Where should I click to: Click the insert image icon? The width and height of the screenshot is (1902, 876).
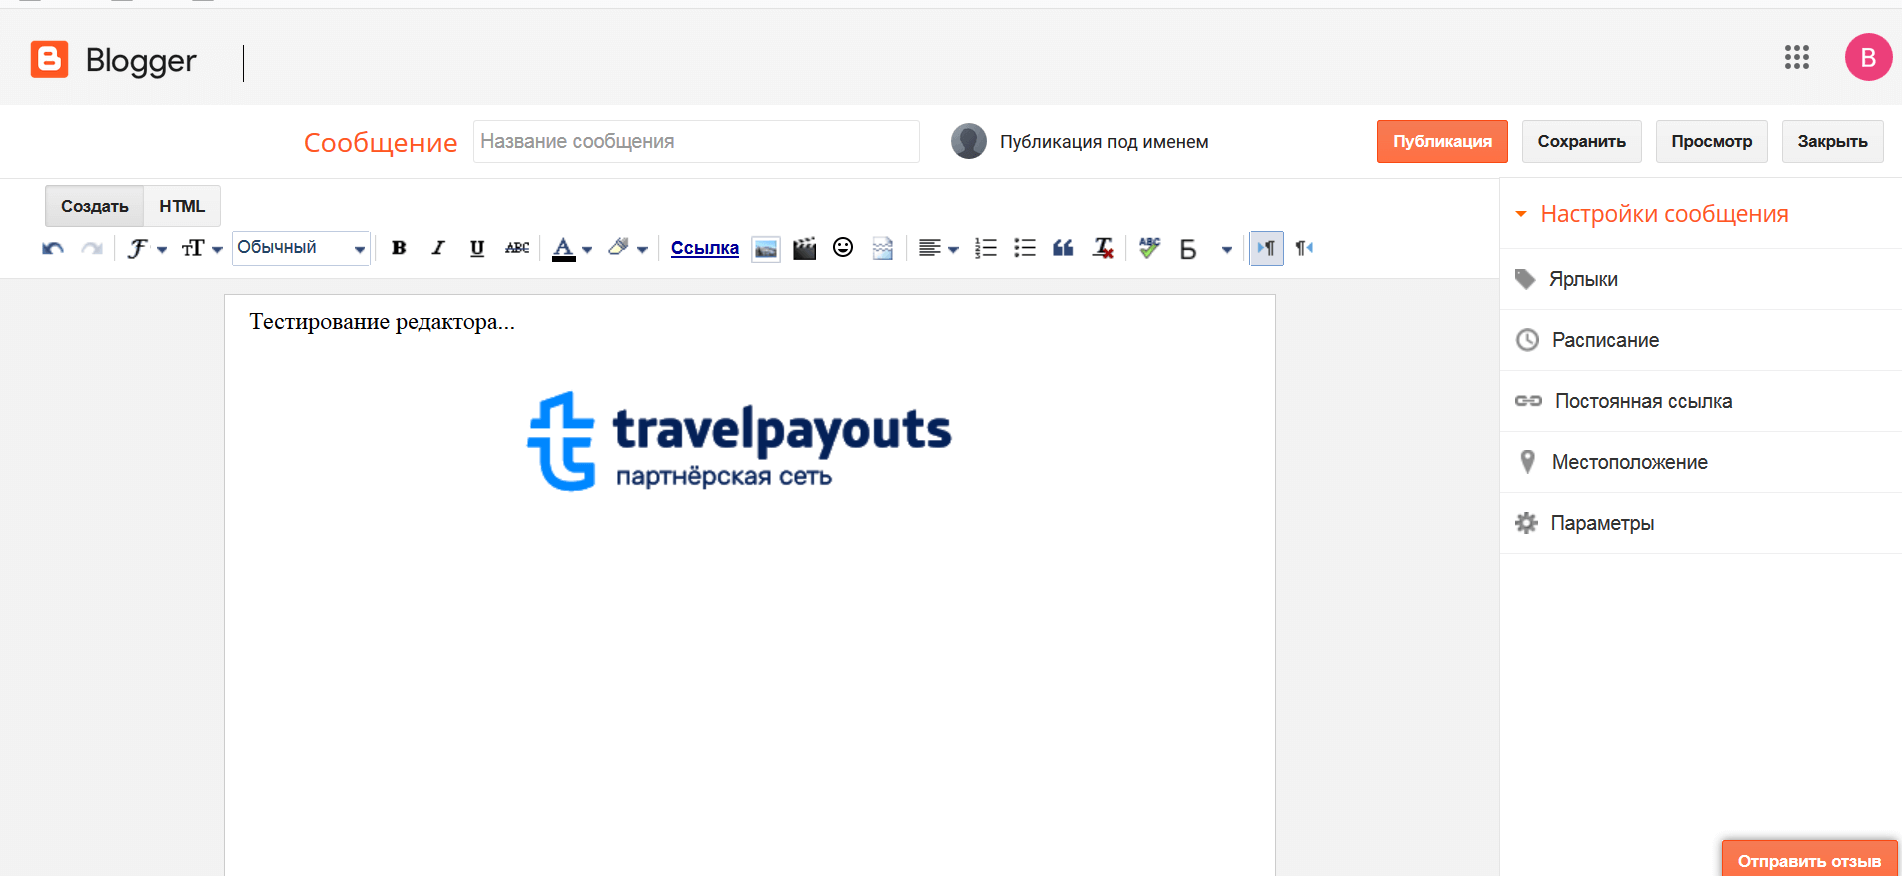pos(766,248)
